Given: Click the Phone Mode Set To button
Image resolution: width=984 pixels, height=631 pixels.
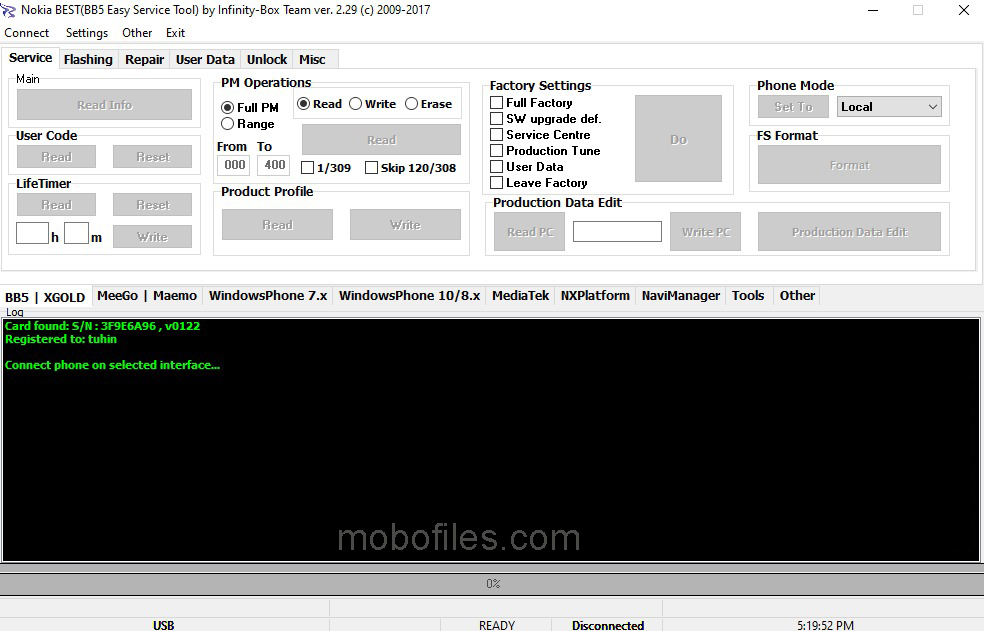Looking at the screenshot, I should [x=793, y=107].
